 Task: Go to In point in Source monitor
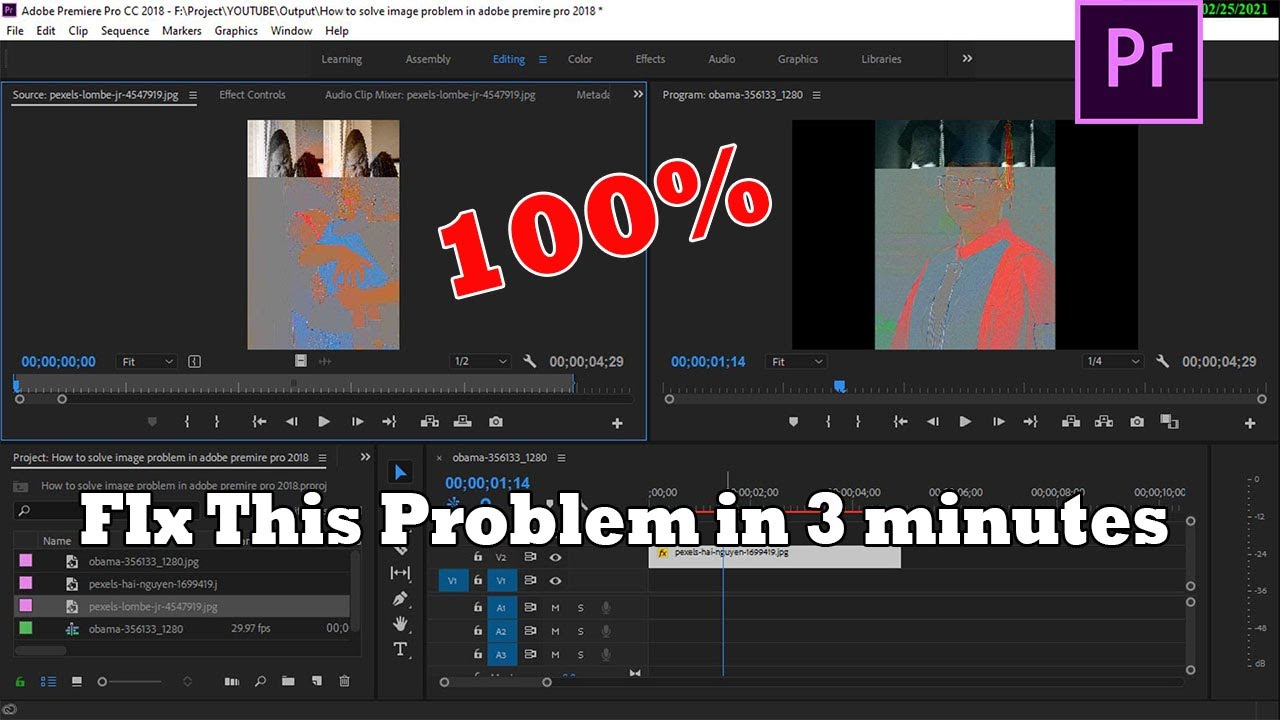tap(259, 422)
